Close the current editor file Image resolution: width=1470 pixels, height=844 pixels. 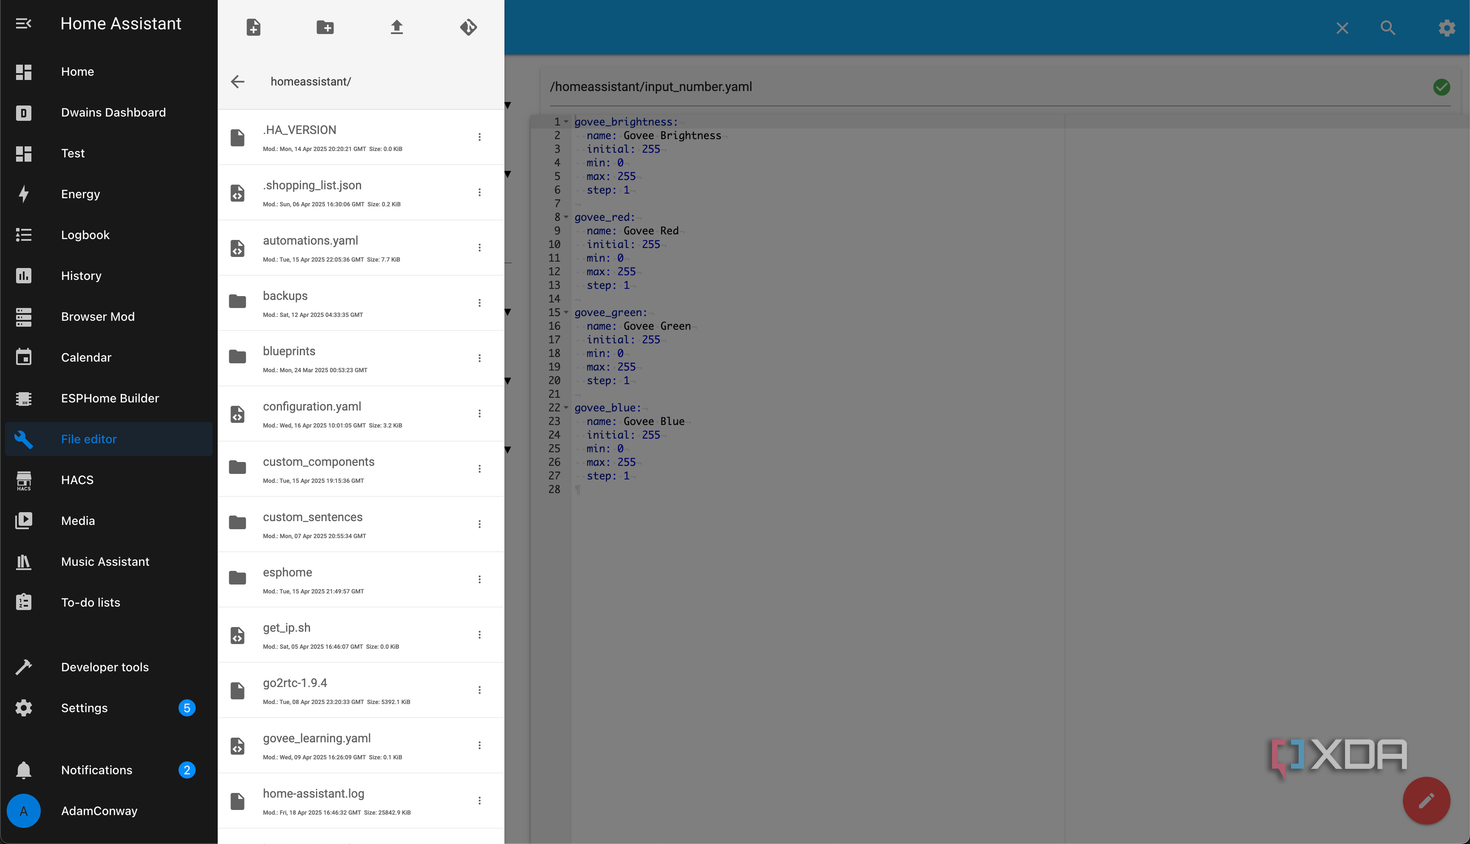point(1342,28)
